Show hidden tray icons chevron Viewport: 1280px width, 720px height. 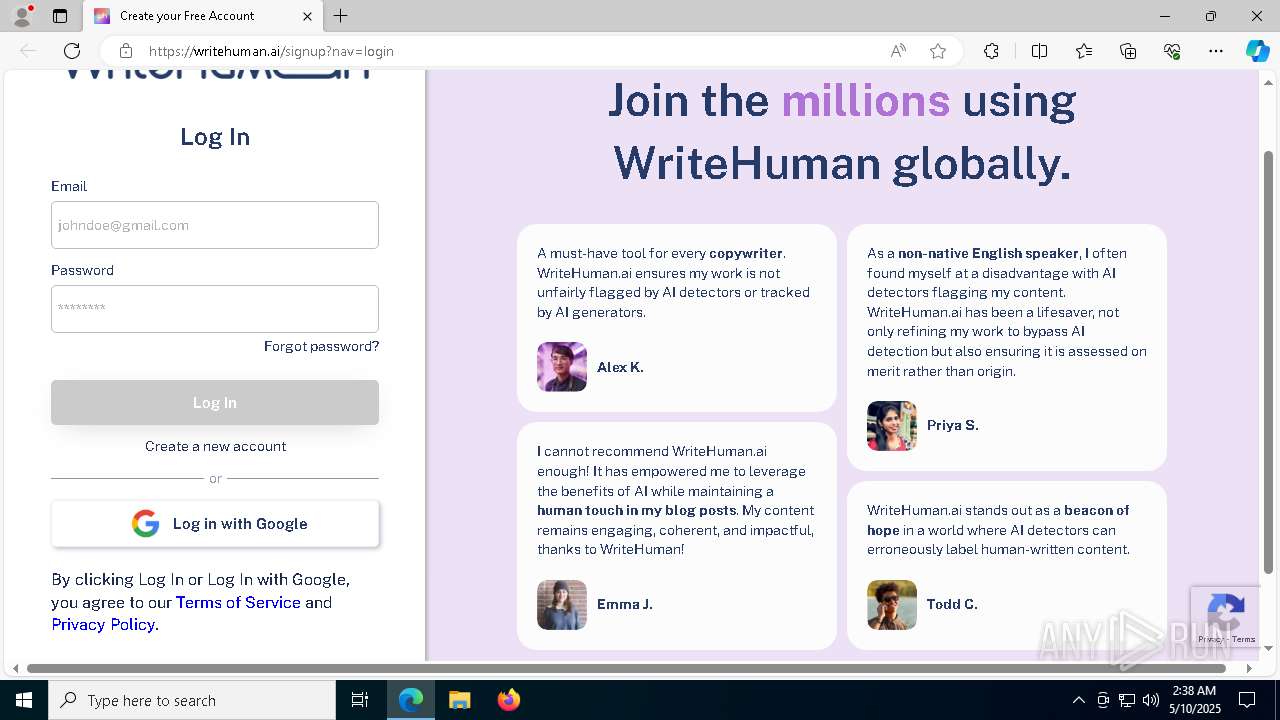1078,700
